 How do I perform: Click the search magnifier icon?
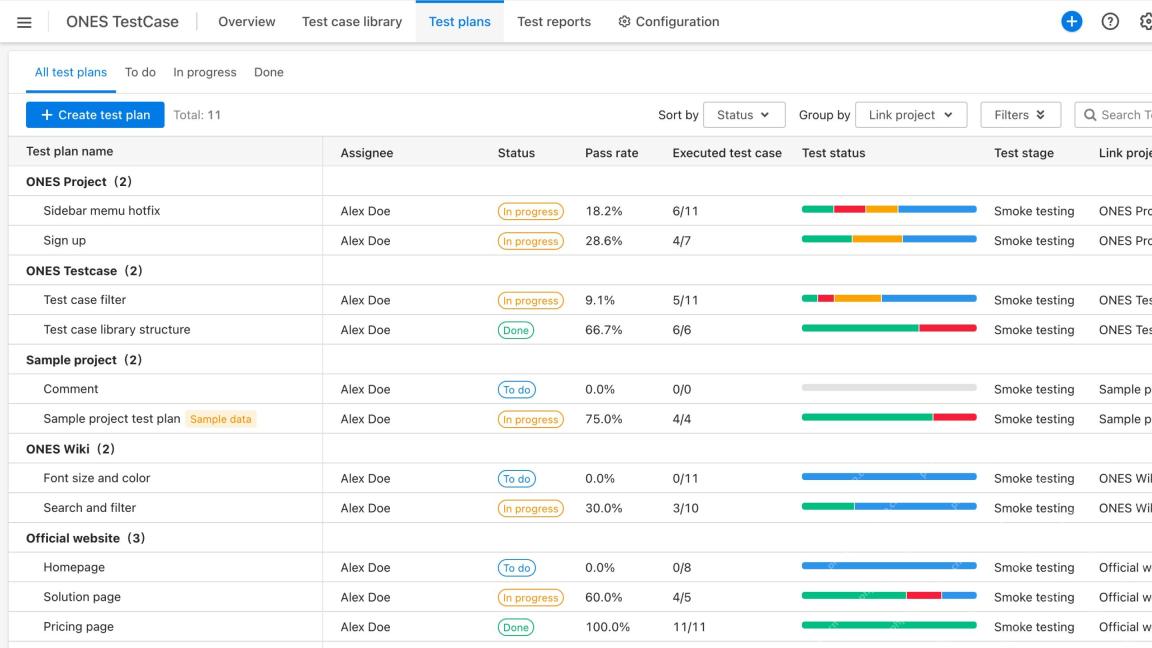point(1090,115)
